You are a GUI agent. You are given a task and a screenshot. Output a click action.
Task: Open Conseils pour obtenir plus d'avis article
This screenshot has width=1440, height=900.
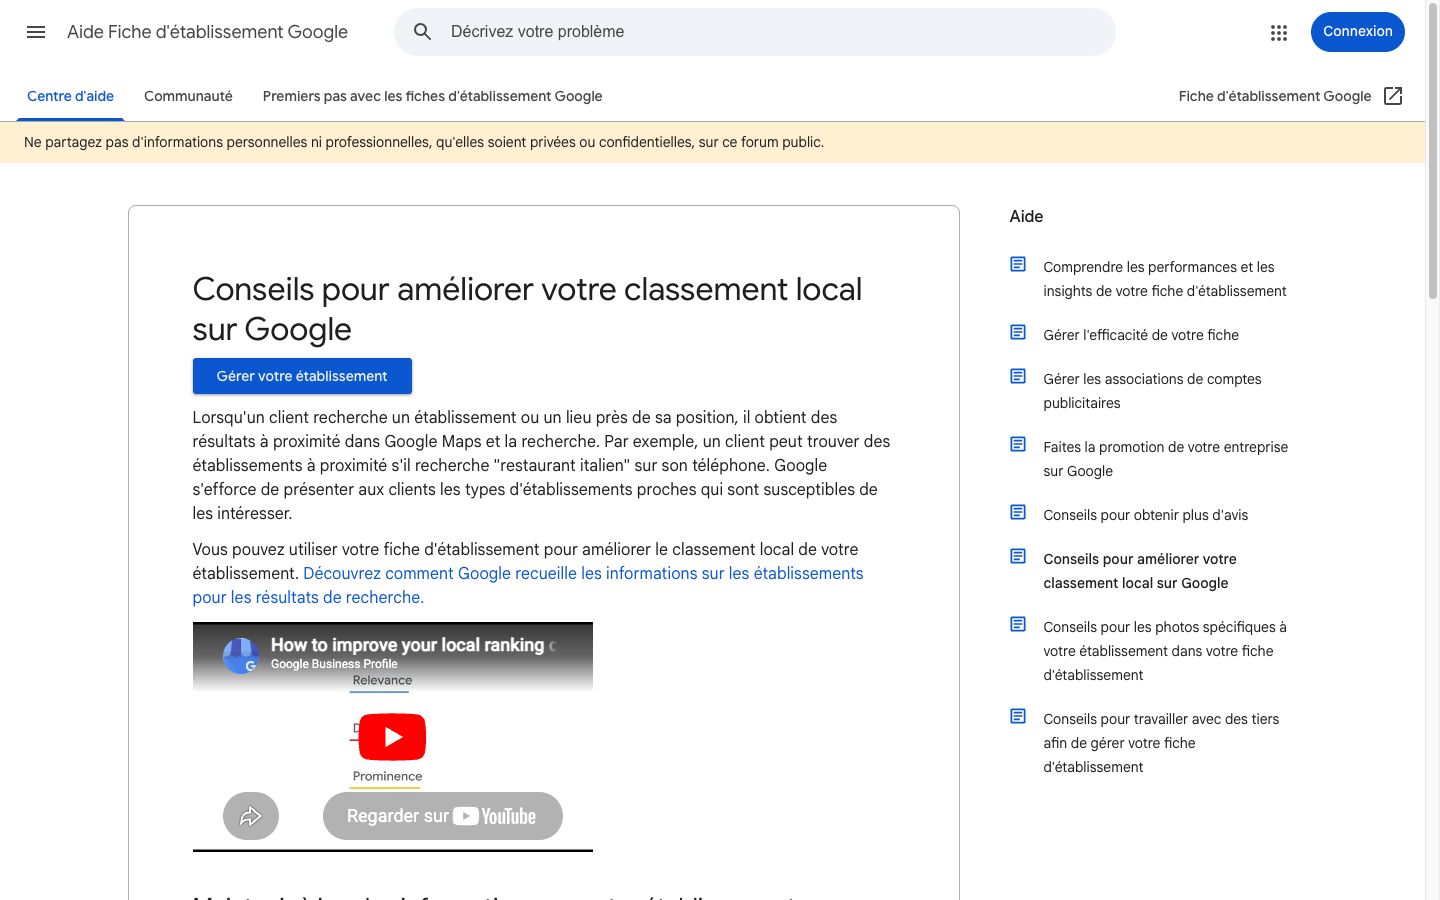[x=1146, y=515]
